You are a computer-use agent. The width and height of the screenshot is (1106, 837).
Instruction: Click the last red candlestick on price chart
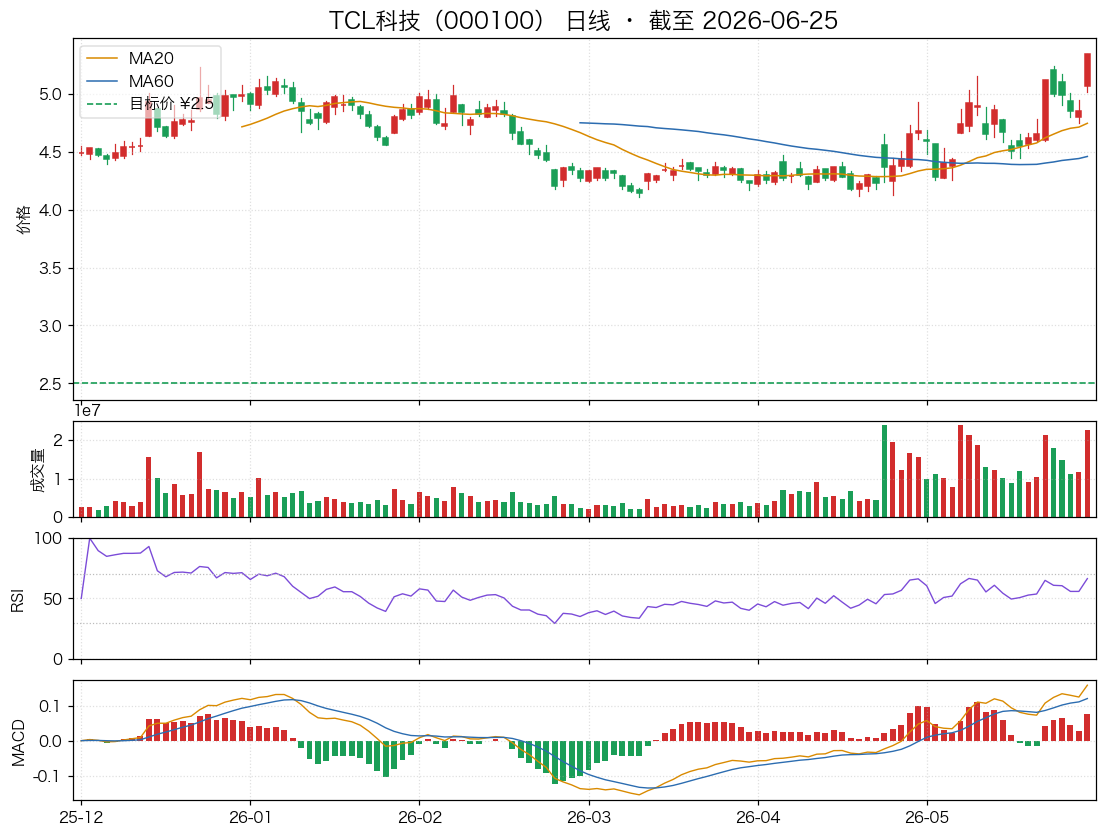1088,70
